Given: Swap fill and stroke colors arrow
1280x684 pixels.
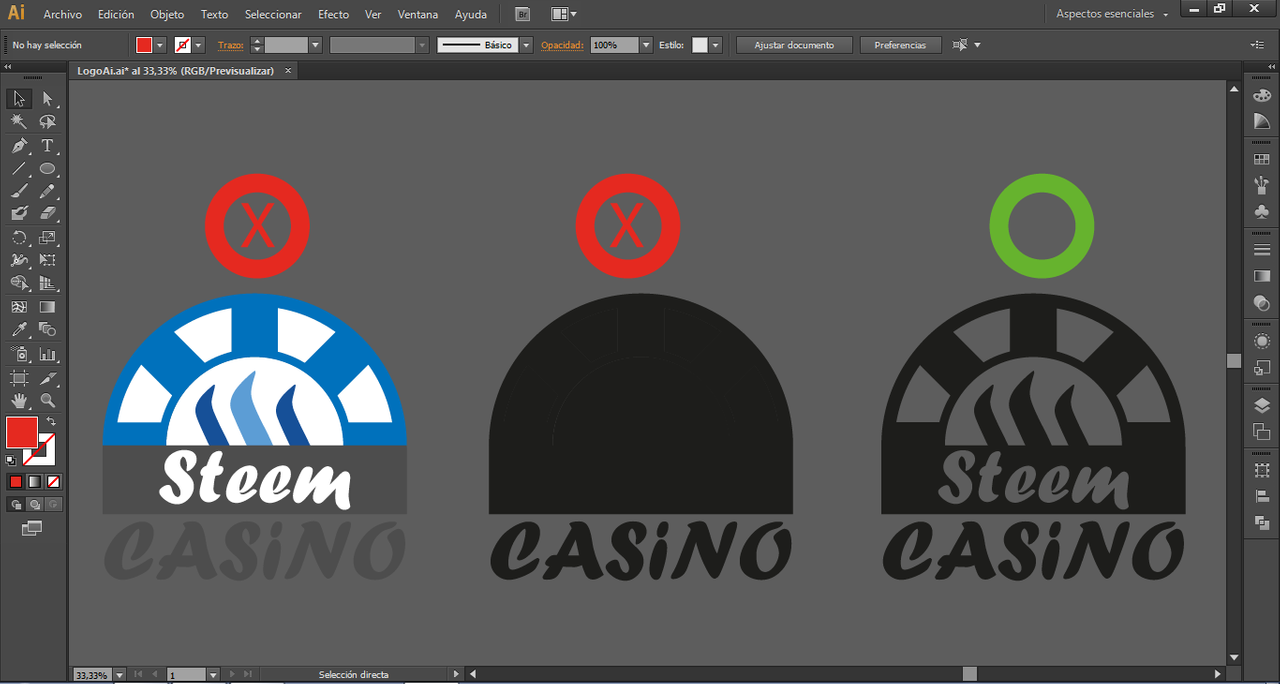Looking at the screenshot, I should point(51,422).
